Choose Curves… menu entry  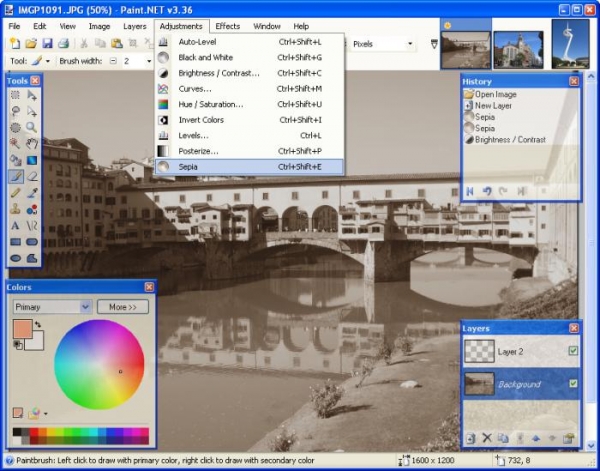pyautogui.click(x=249, y=89)
